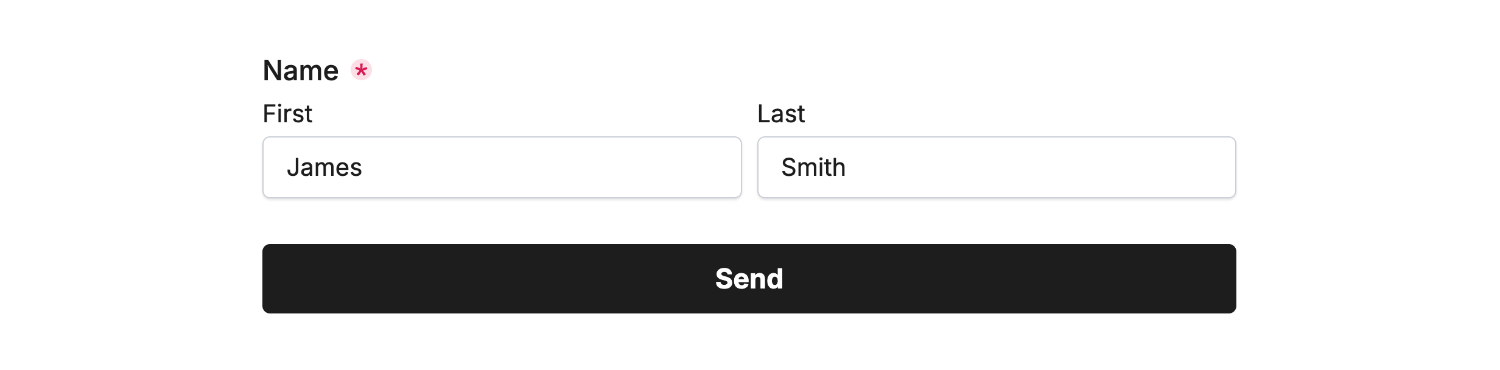
Task: Select the field containing Smith
Action: pos(997,167)
